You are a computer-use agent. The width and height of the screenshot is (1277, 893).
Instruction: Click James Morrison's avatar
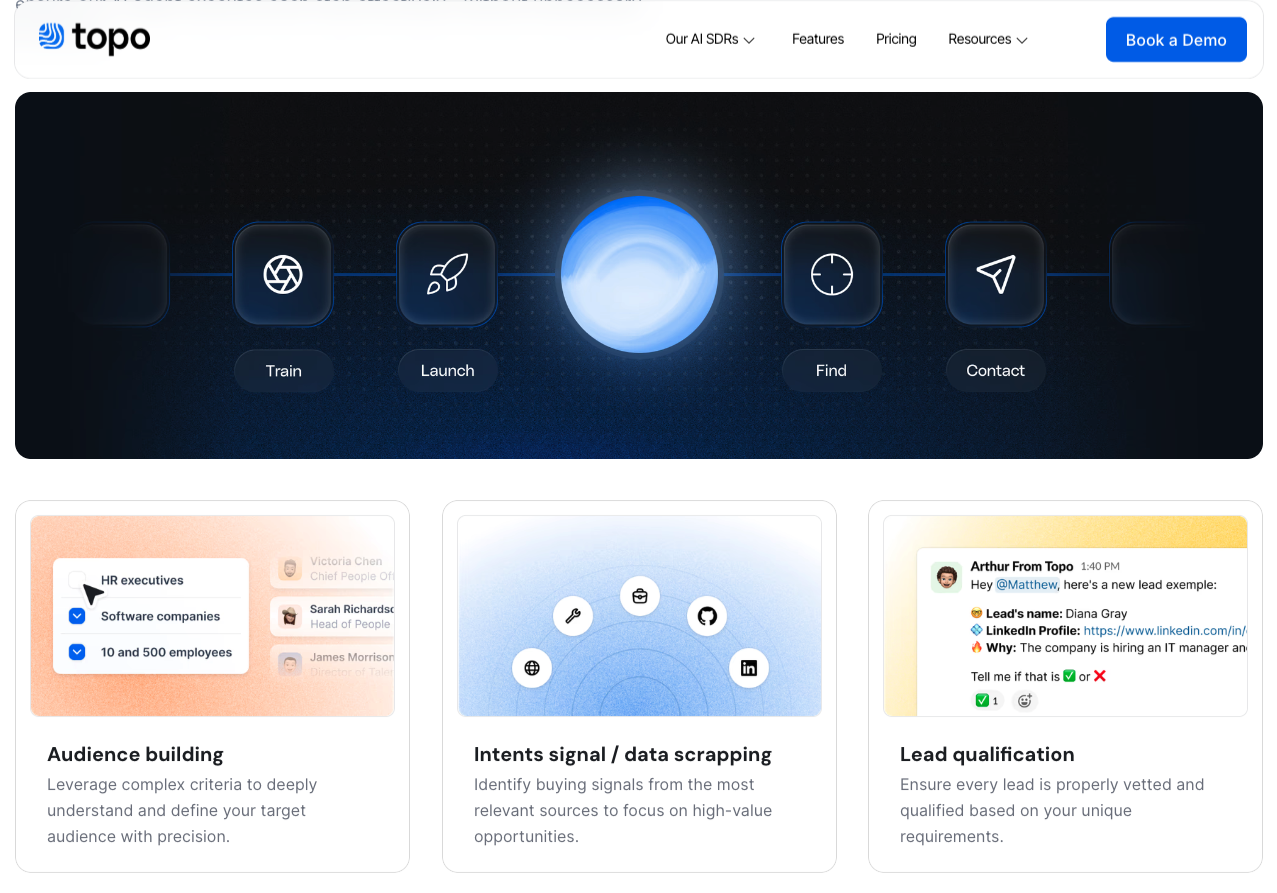coord(290,664)
